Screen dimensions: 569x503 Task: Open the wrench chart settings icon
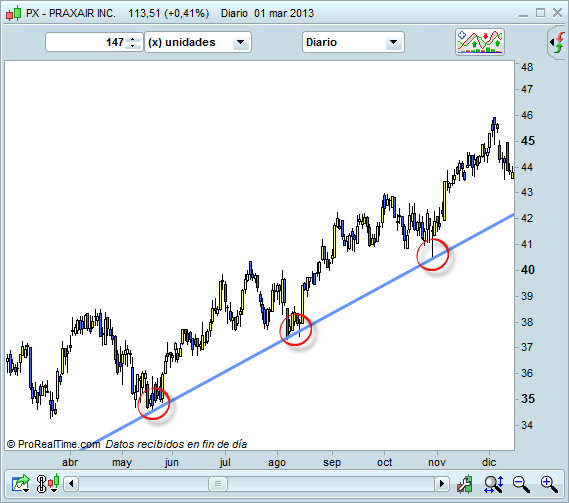tap(465, 484)
